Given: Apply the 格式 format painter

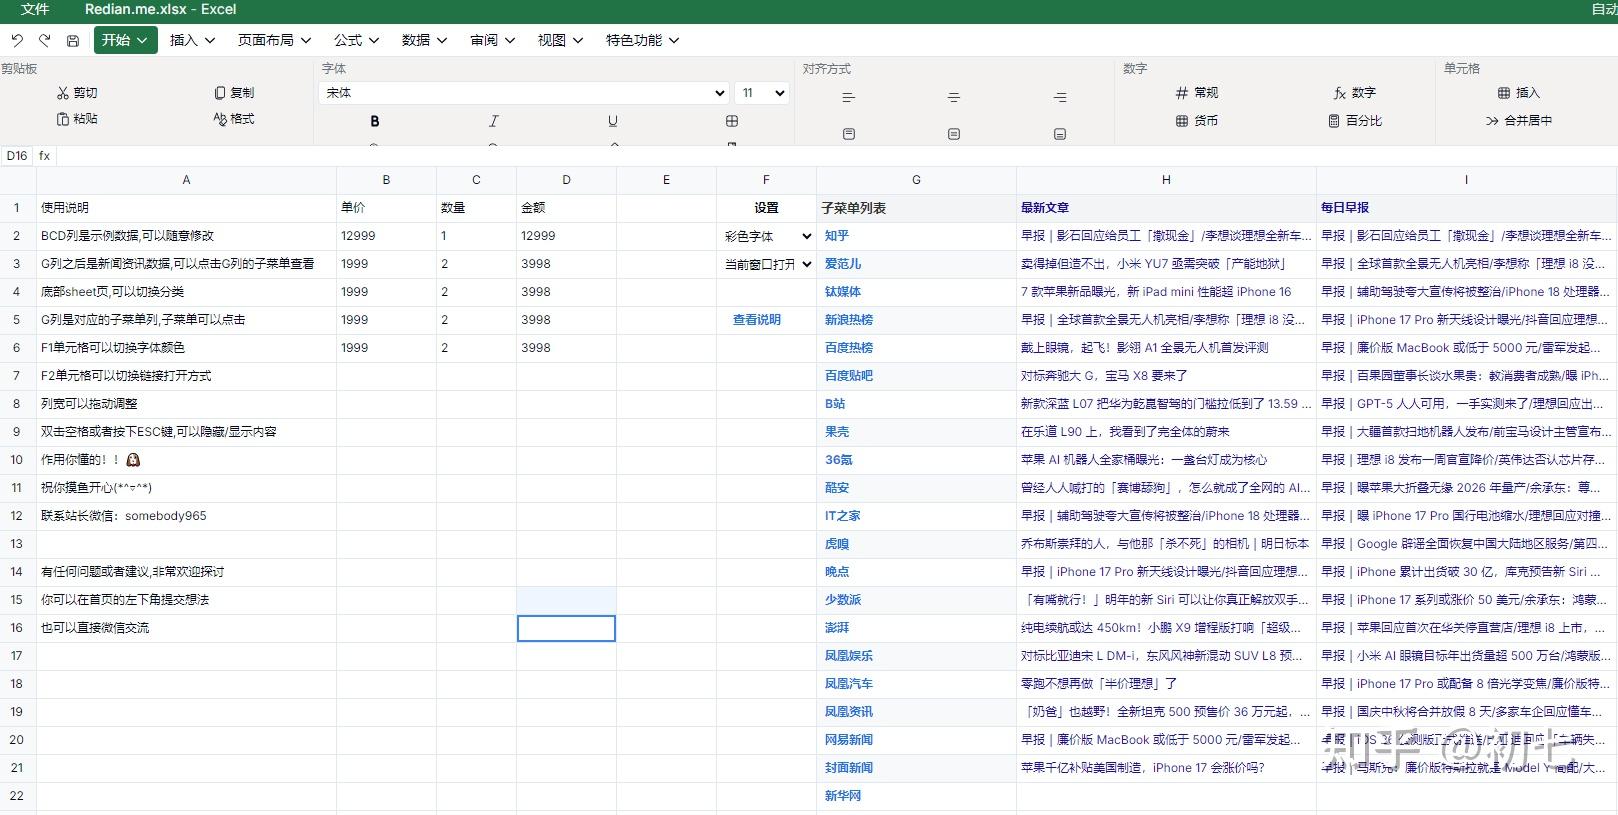Looking at the screenshot, I should (x=234, y=119).
